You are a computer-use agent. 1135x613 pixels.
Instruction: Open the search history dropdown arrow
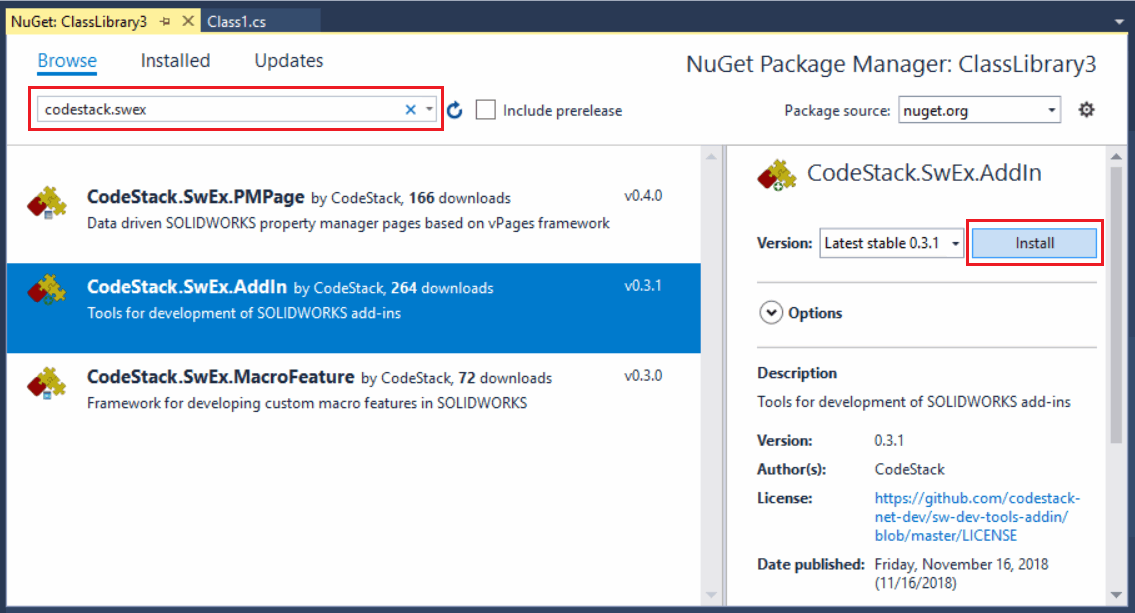[429, 109]
